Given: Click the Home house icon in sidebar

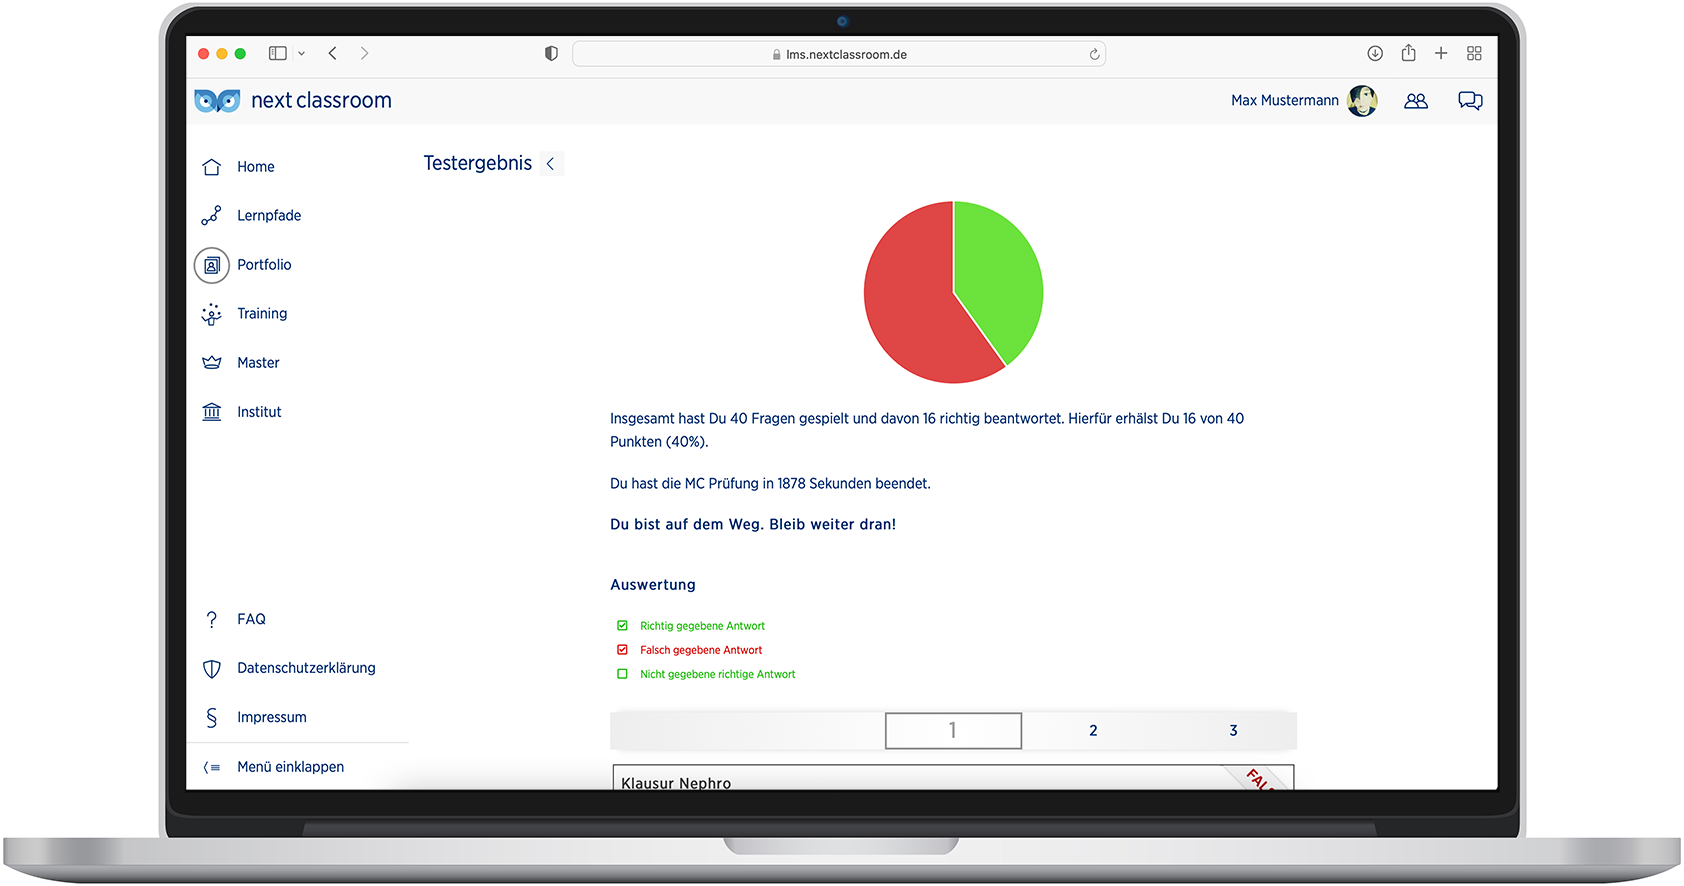Looking at the screenshot, I should (x=211, y=167).
